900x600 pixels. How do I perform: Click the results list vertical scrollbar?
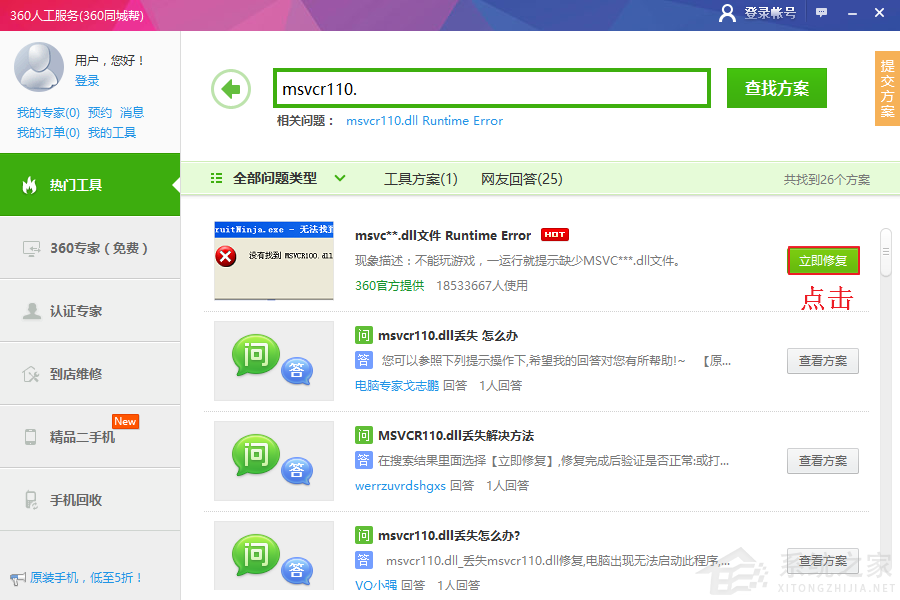click(x=885, y=252)
